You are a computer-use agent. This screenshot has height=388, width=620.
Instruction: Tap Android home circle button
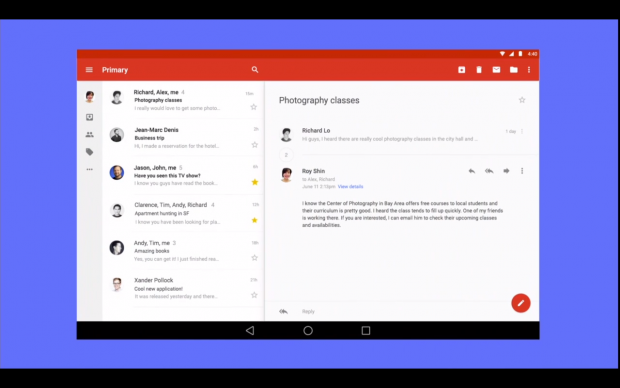[308, 330]
